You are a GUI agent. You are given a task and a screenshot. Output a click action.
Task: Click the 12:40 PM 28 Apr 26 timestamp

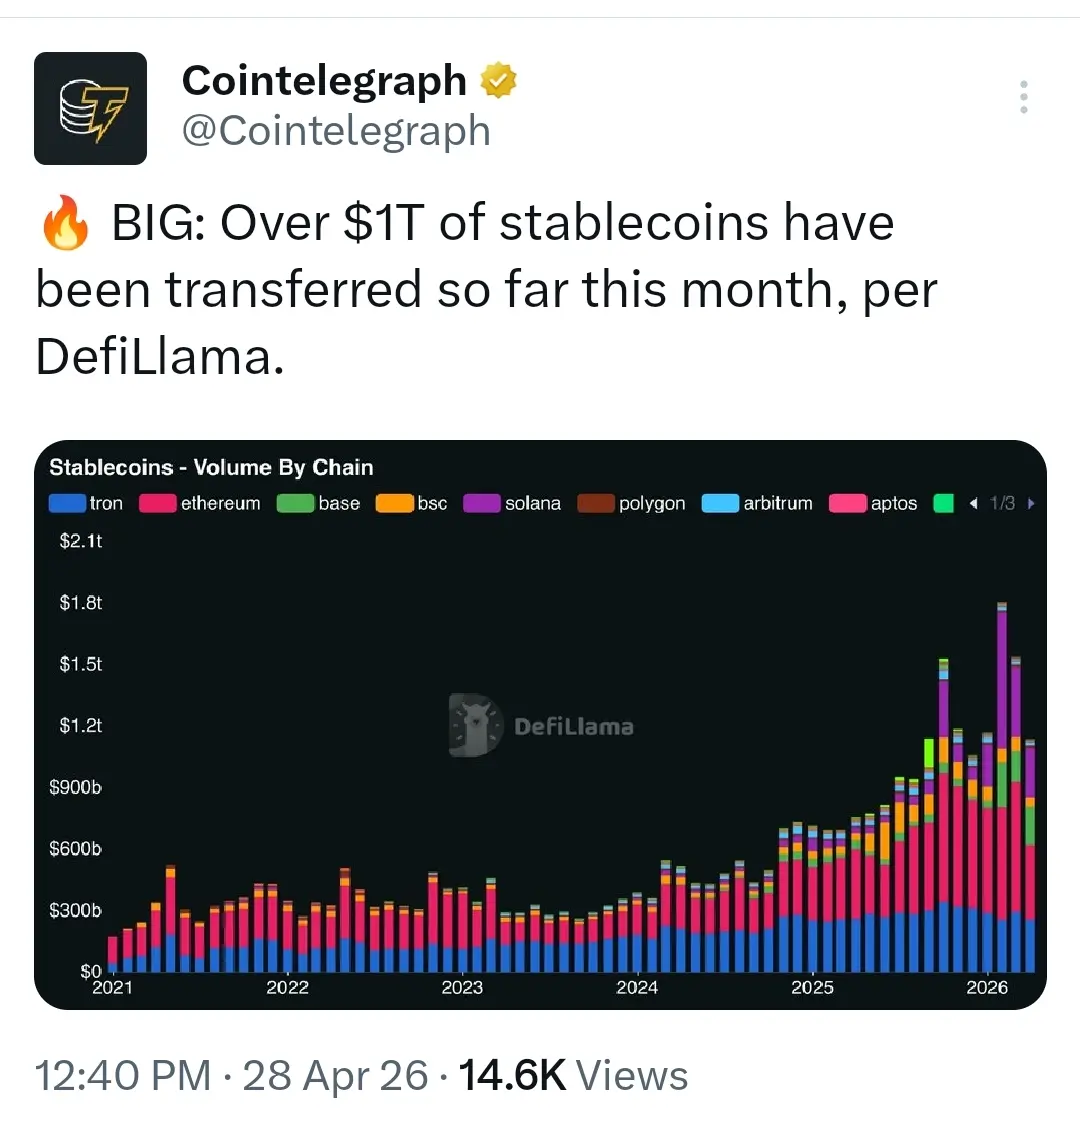(231, 1075)
